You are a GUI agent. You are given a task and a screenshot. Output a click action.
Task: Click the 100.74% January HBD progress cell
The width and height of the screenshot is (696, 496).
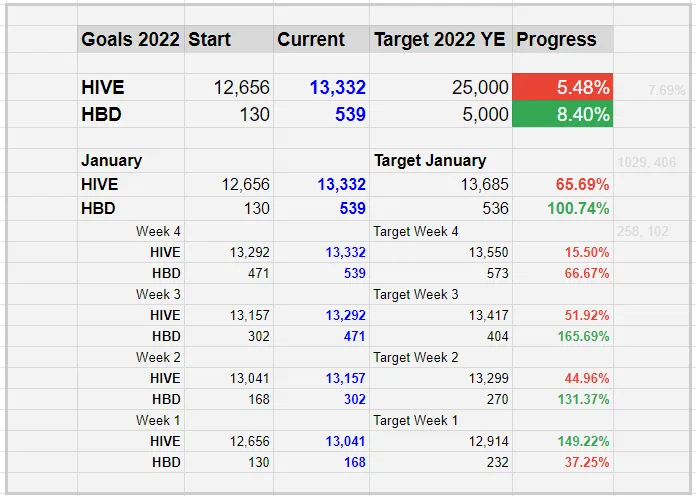[x=563, y=208]
